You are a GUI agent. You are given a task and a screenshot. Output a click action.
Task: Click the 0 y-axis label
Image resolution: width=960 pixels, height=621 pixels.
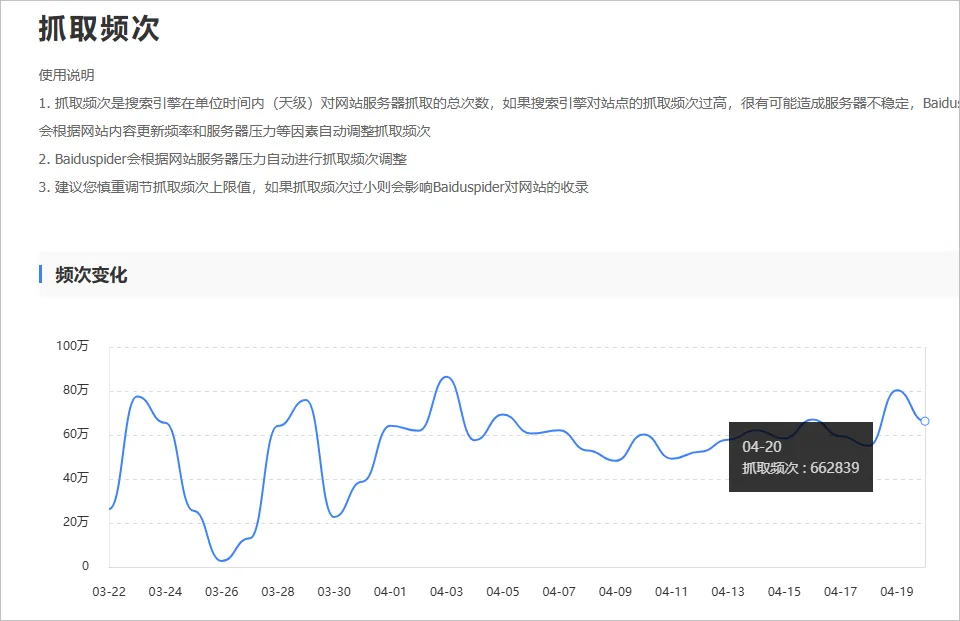(85, 566)
